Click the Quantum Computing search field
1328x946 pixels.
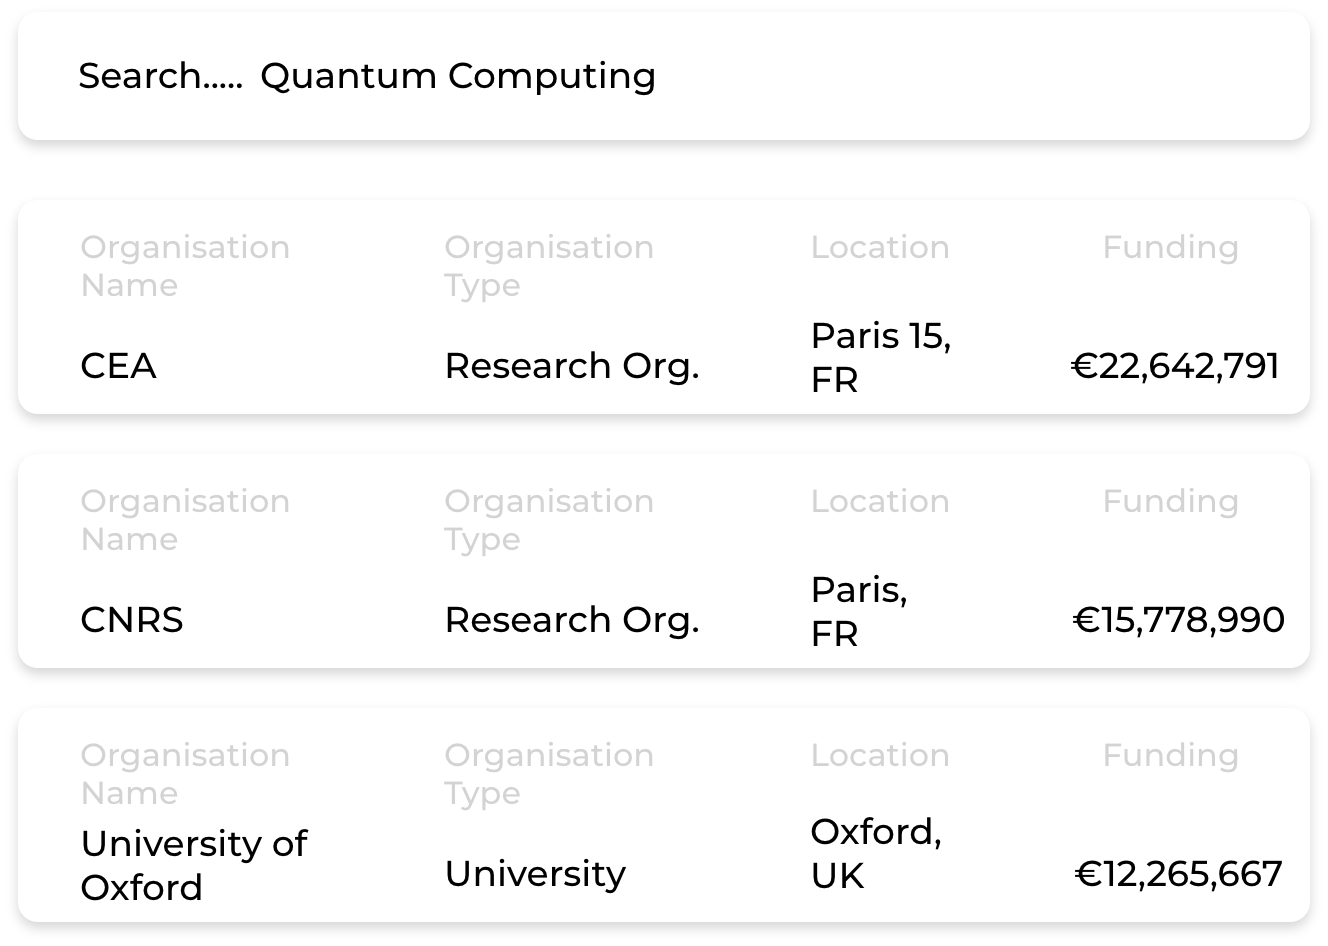663,76
